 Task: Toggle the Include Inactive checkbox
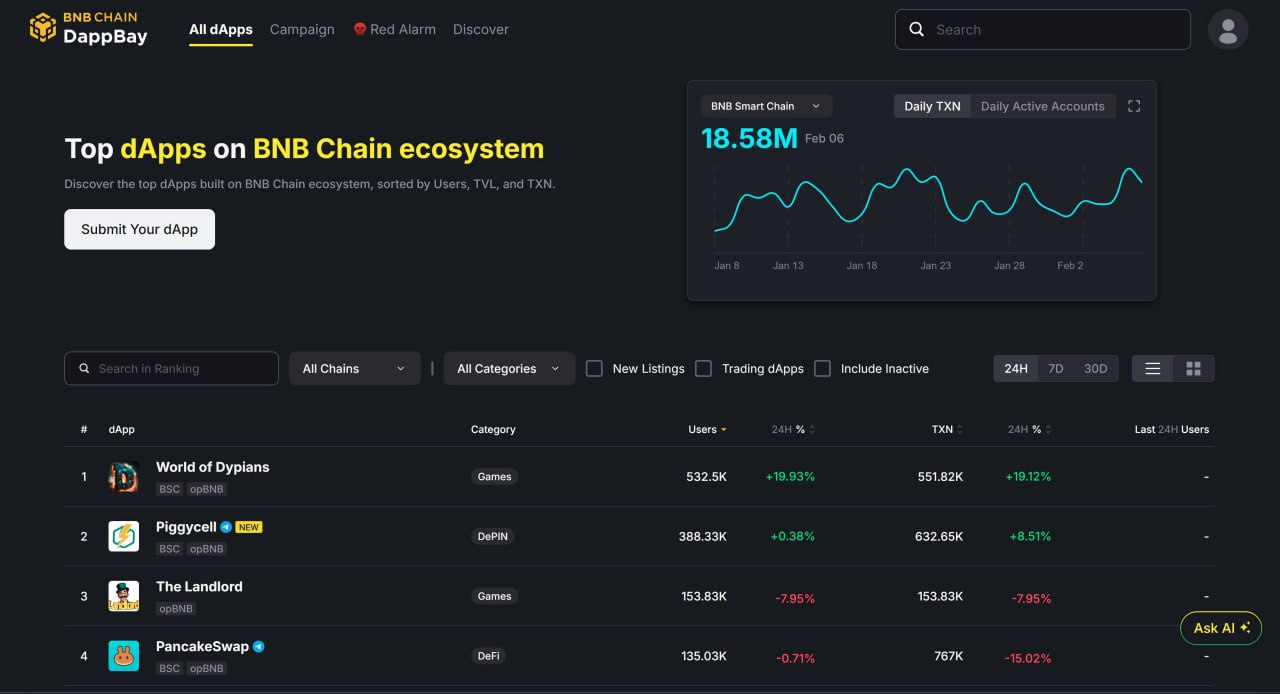coord(823,369)
